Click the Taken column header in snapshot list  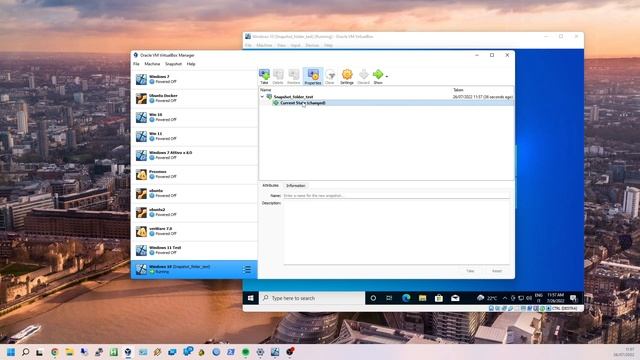[x=458, y=90]
